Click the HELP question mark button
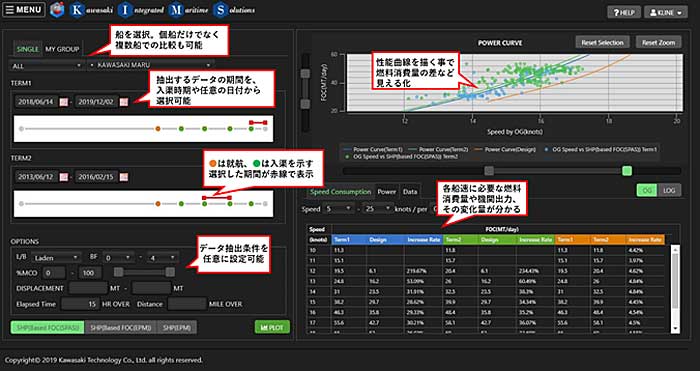 [624, 13]
